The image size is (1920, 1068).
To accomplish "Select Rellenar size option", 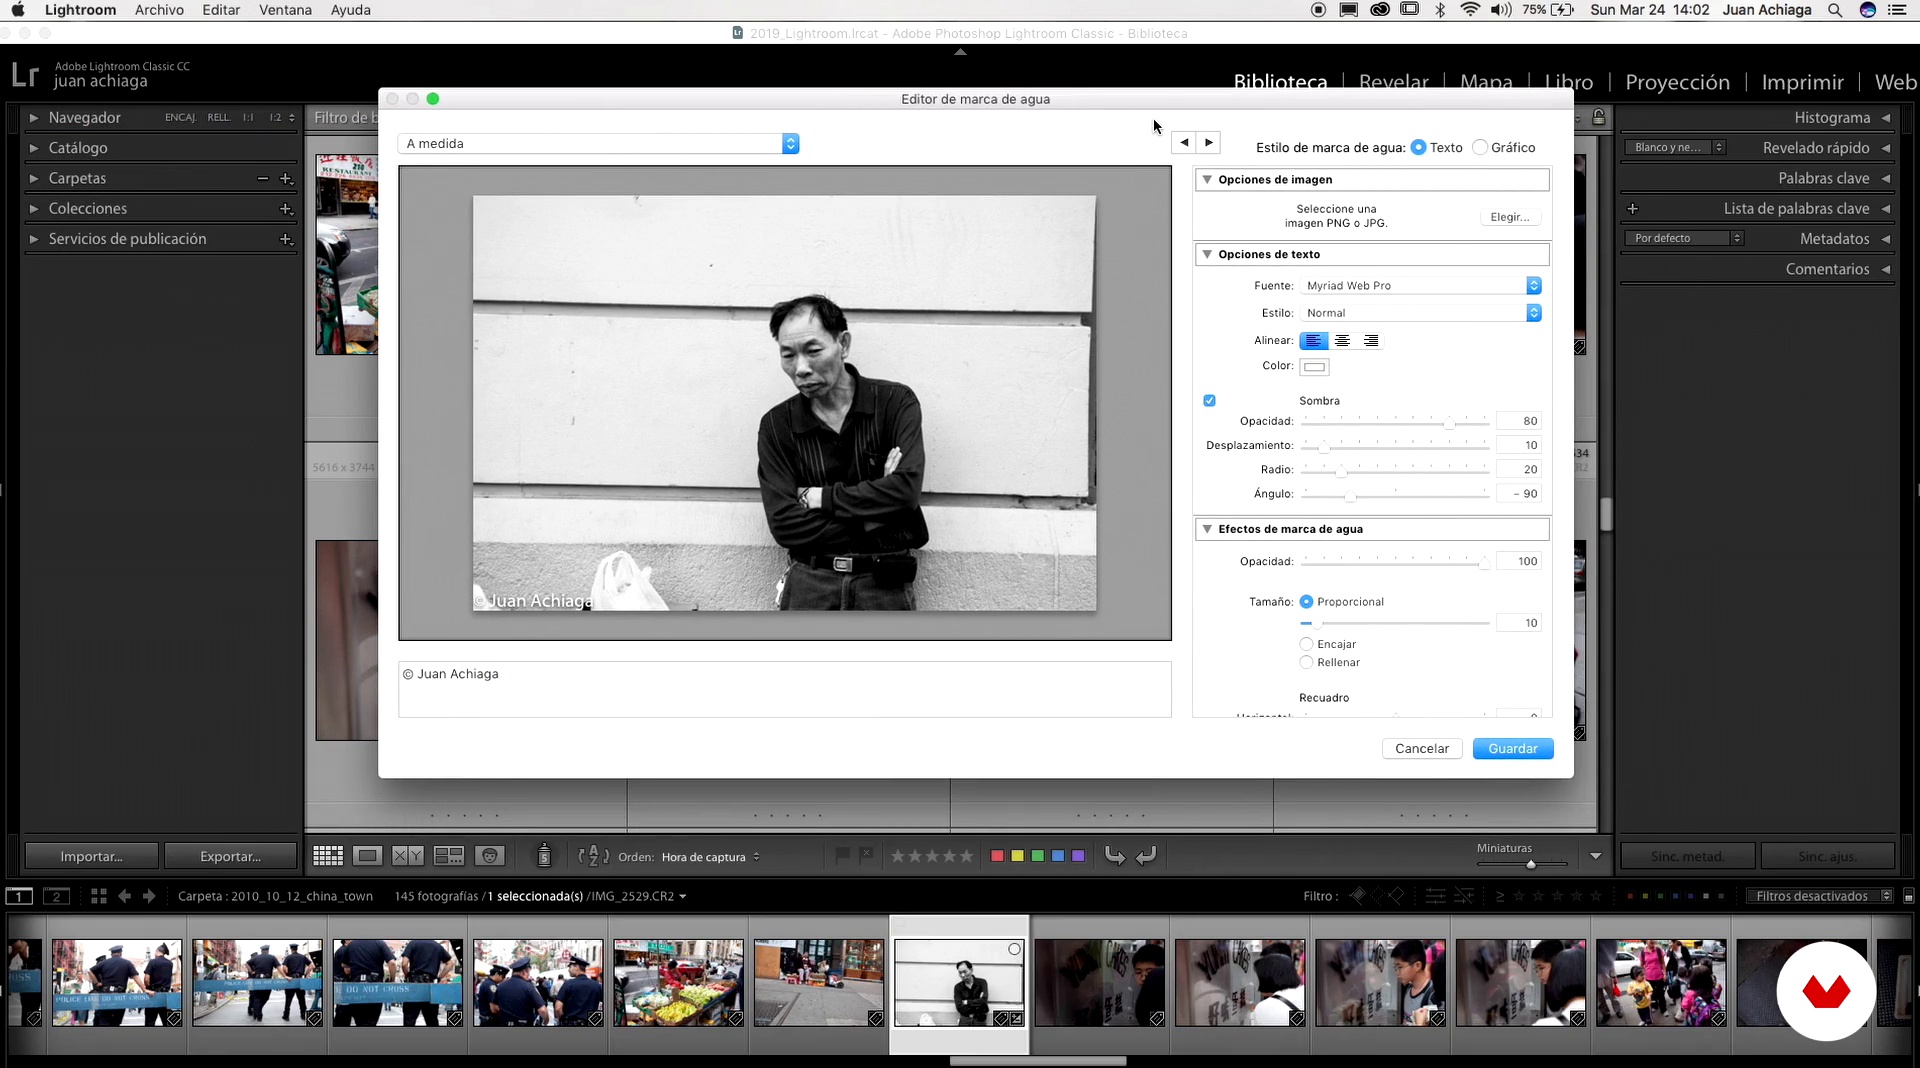I will 1306,662.
